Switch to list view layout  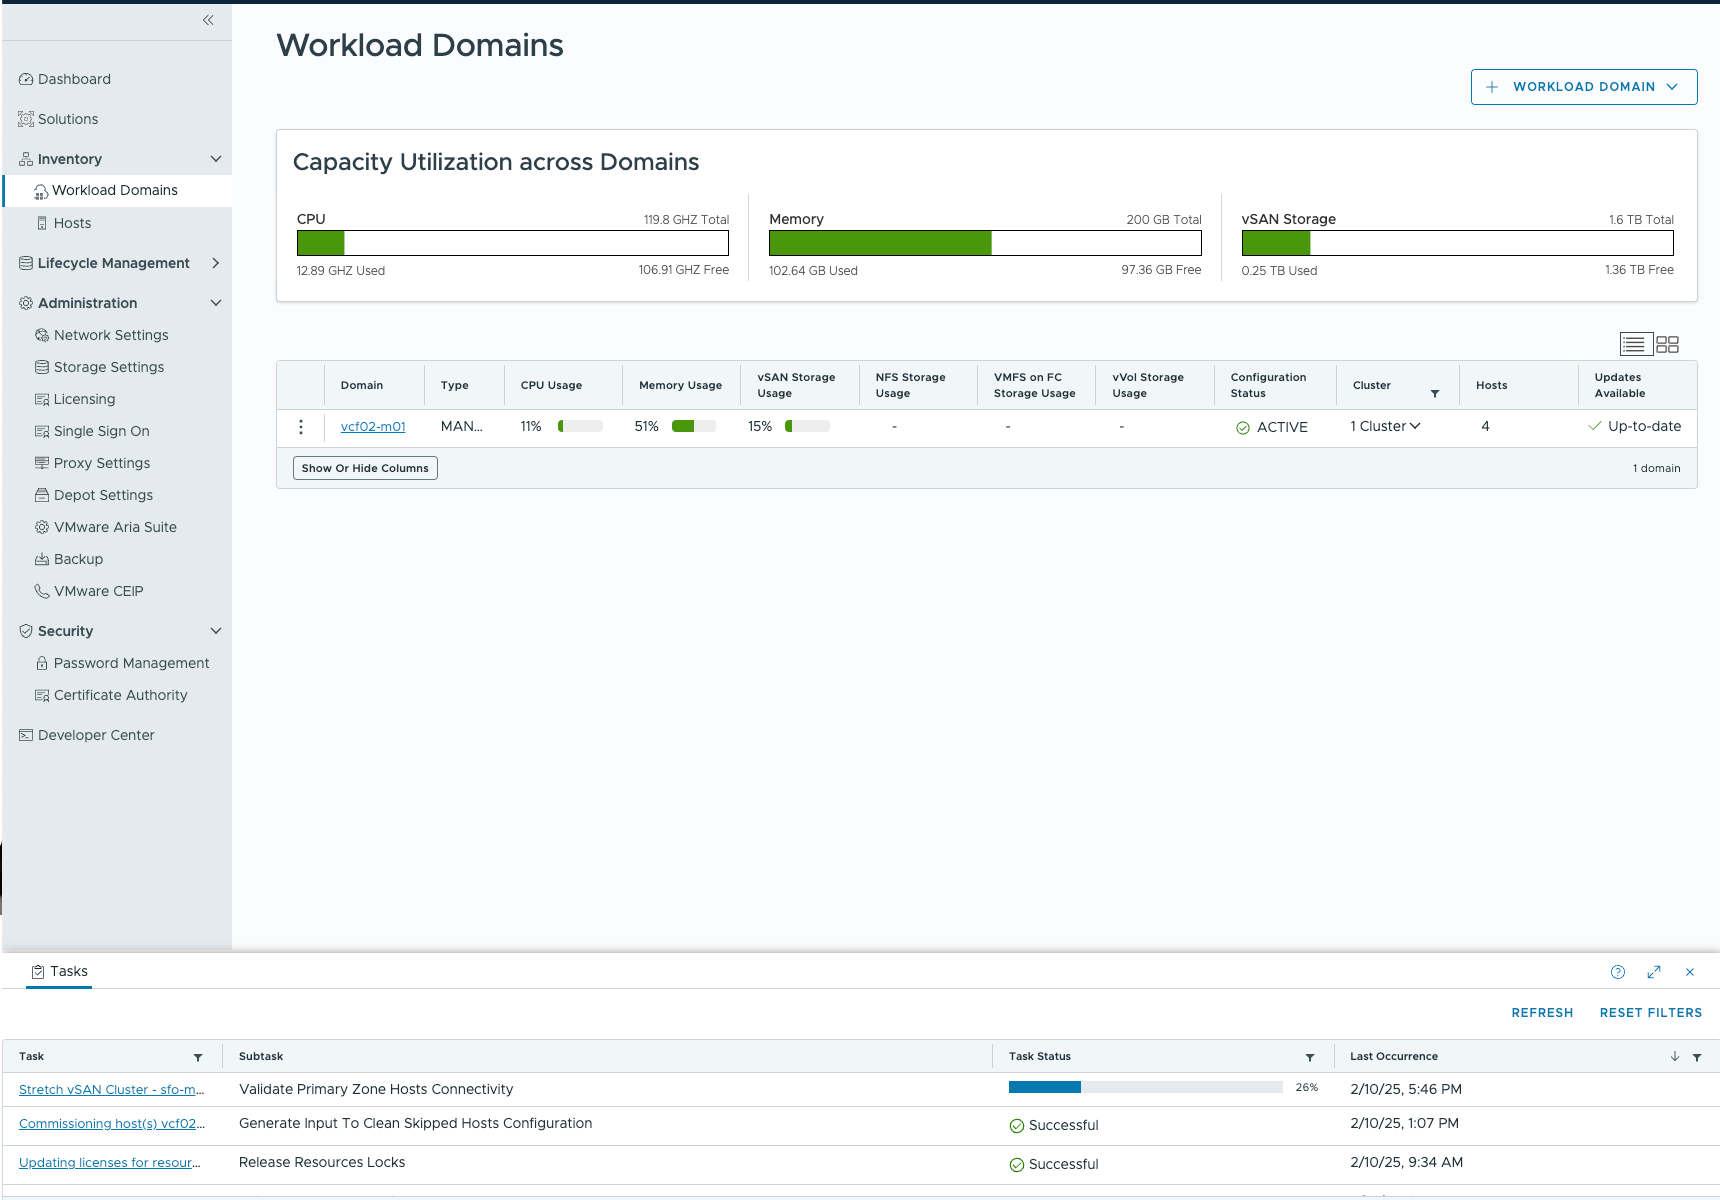click(x=1634, y=344)
